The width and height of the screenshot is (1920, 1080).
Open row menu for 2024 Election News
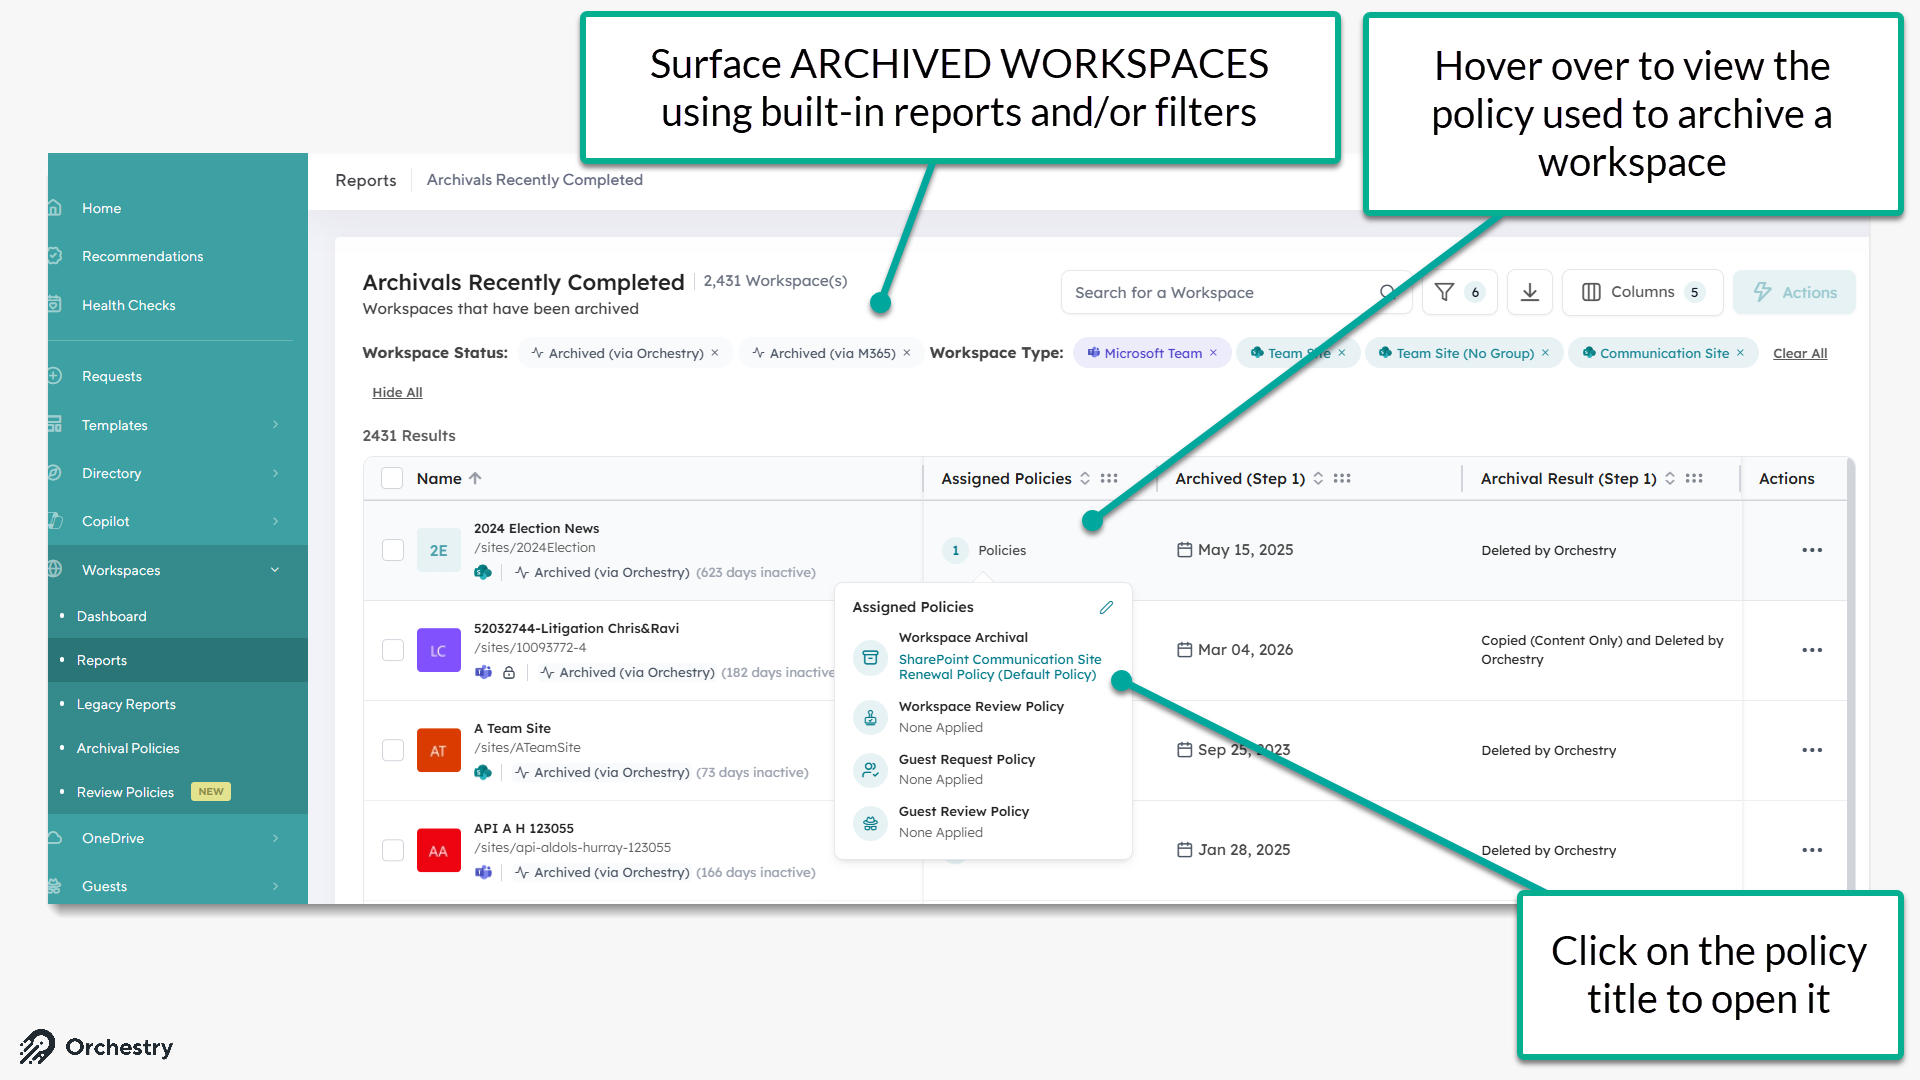coord(1812,550)
